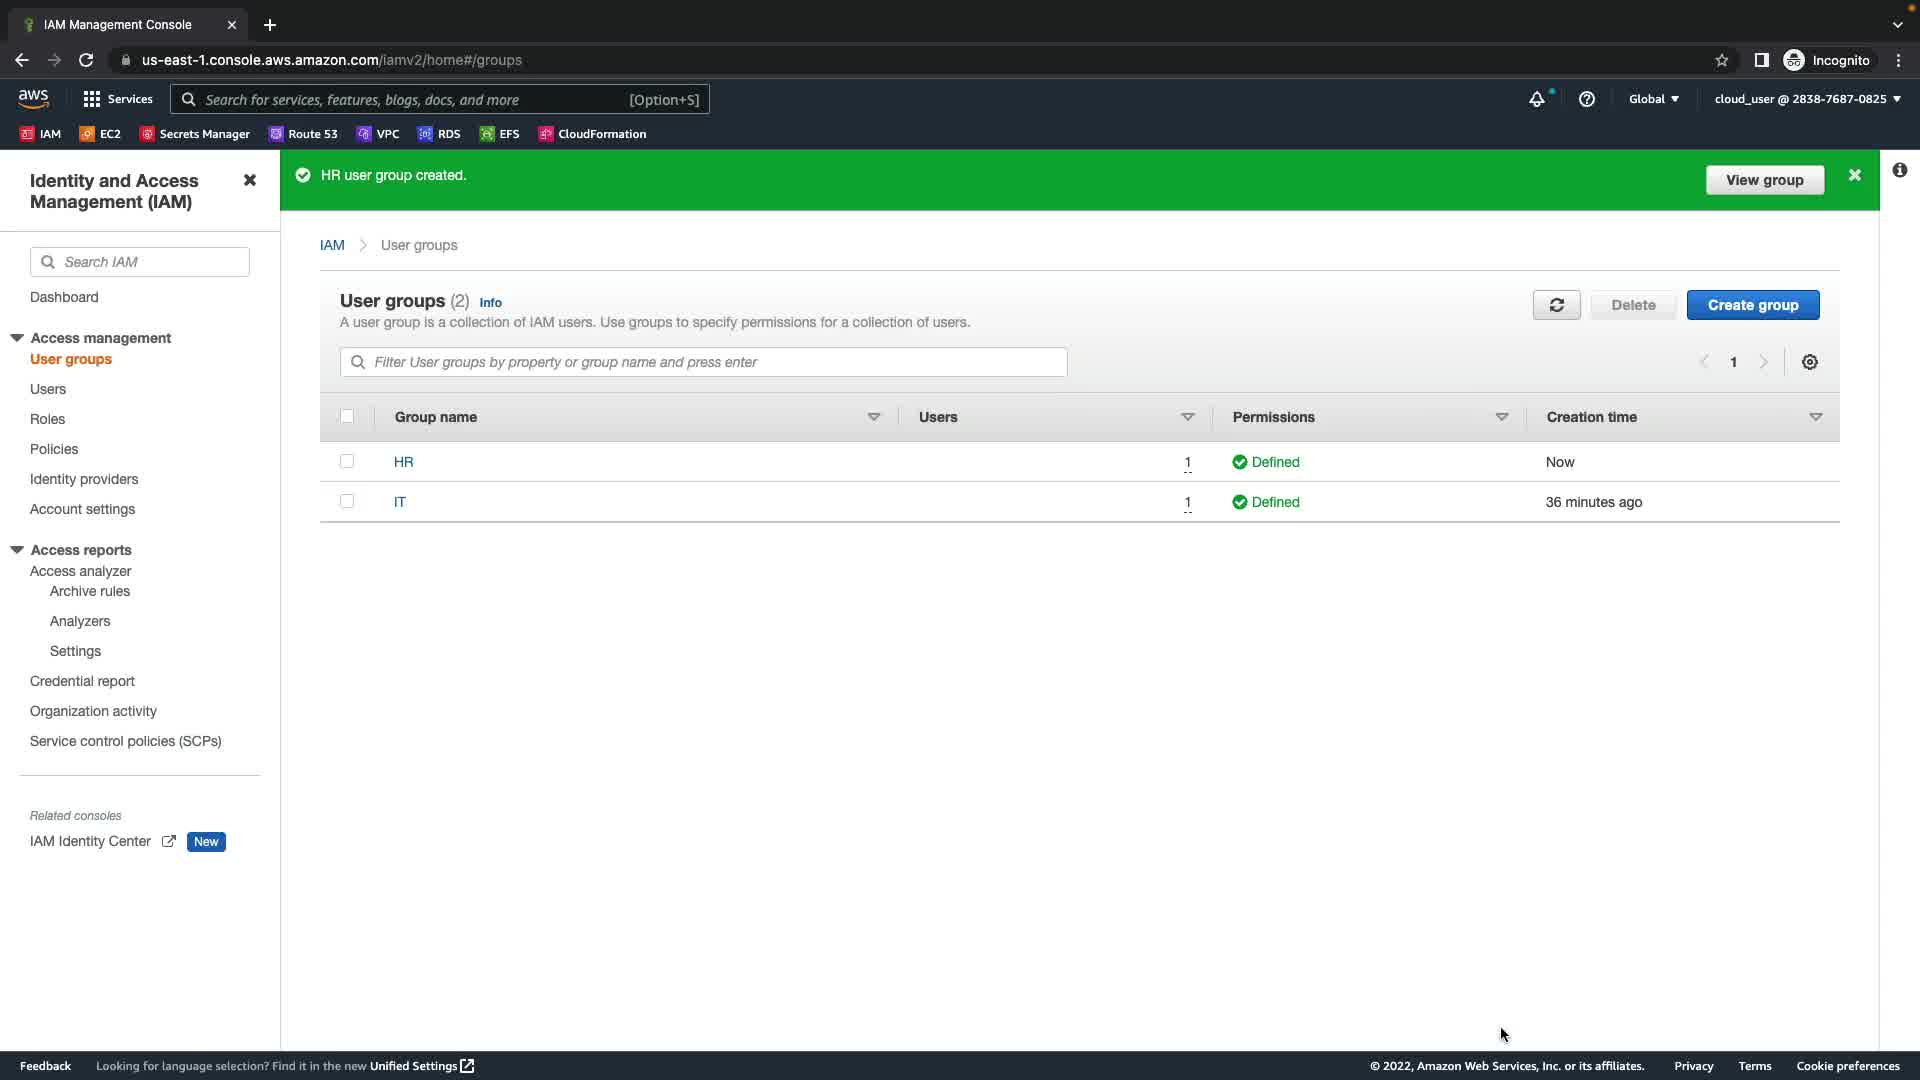Image resolution: width=1920 pixels, height=1080 pixels.
Task: Open the CloudFormation bookmark shortcut
Action: point(592,134)
